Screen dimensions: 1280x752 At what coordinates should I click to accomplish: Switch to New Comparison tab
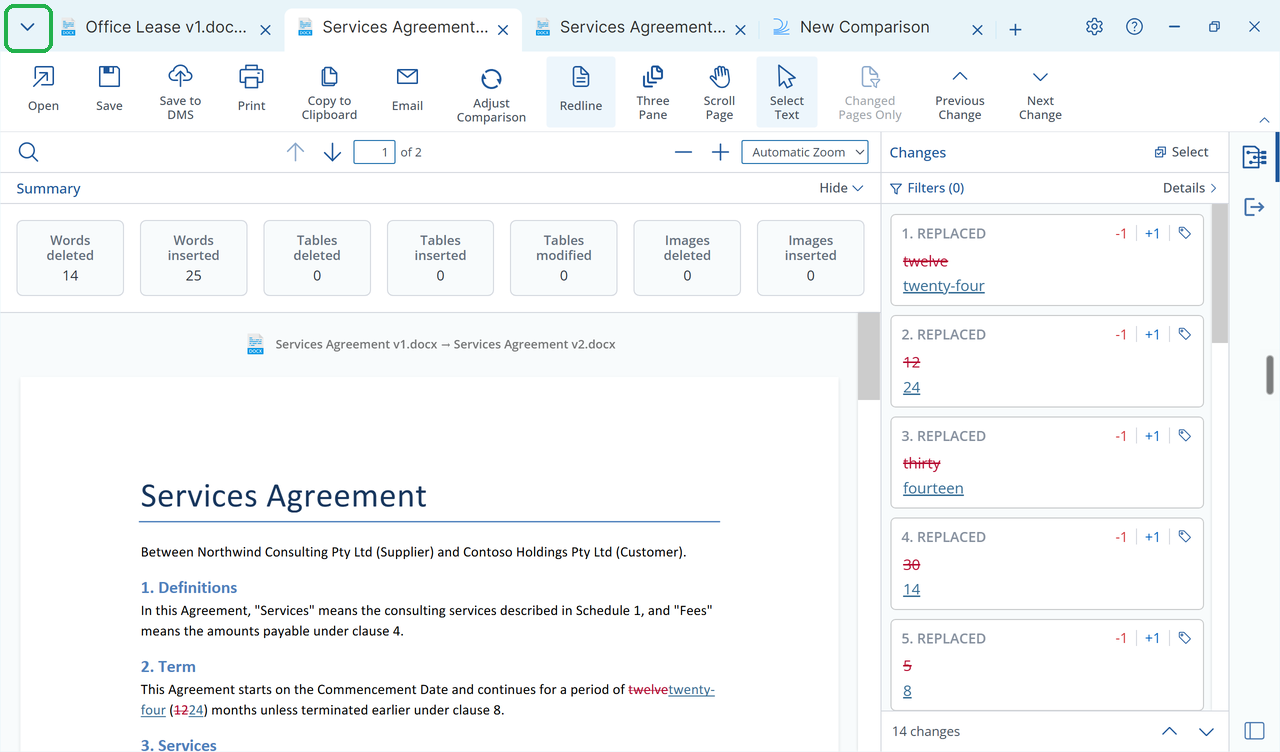(864, 28)
